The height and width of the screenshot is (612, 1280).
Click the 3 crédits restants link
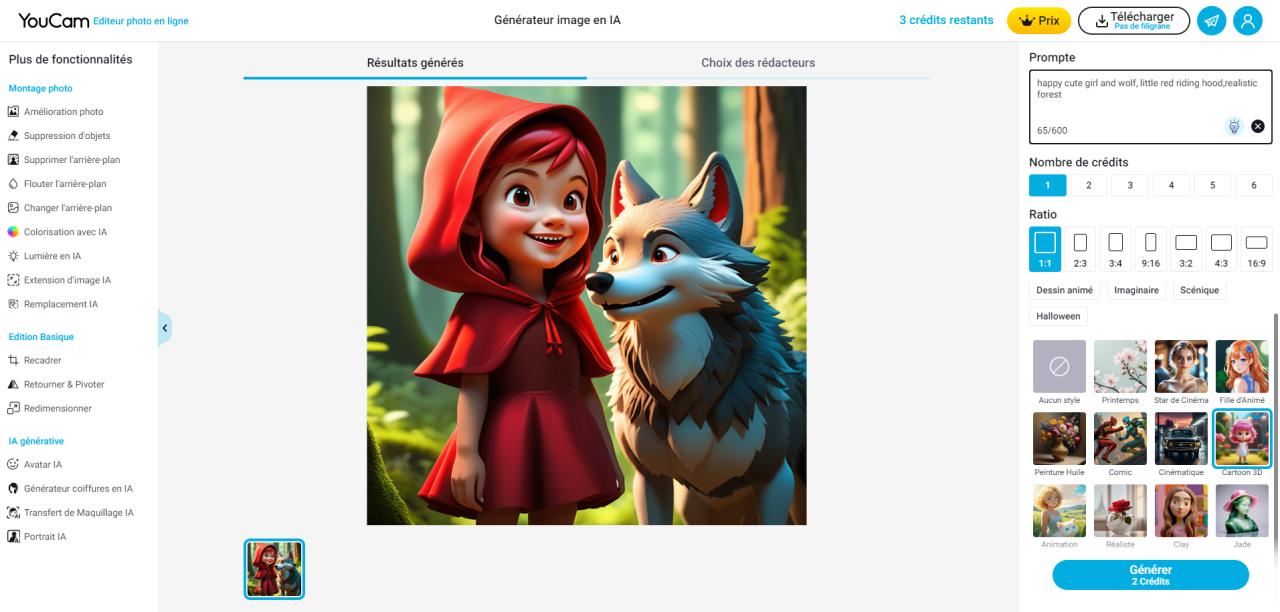(946, 20)
